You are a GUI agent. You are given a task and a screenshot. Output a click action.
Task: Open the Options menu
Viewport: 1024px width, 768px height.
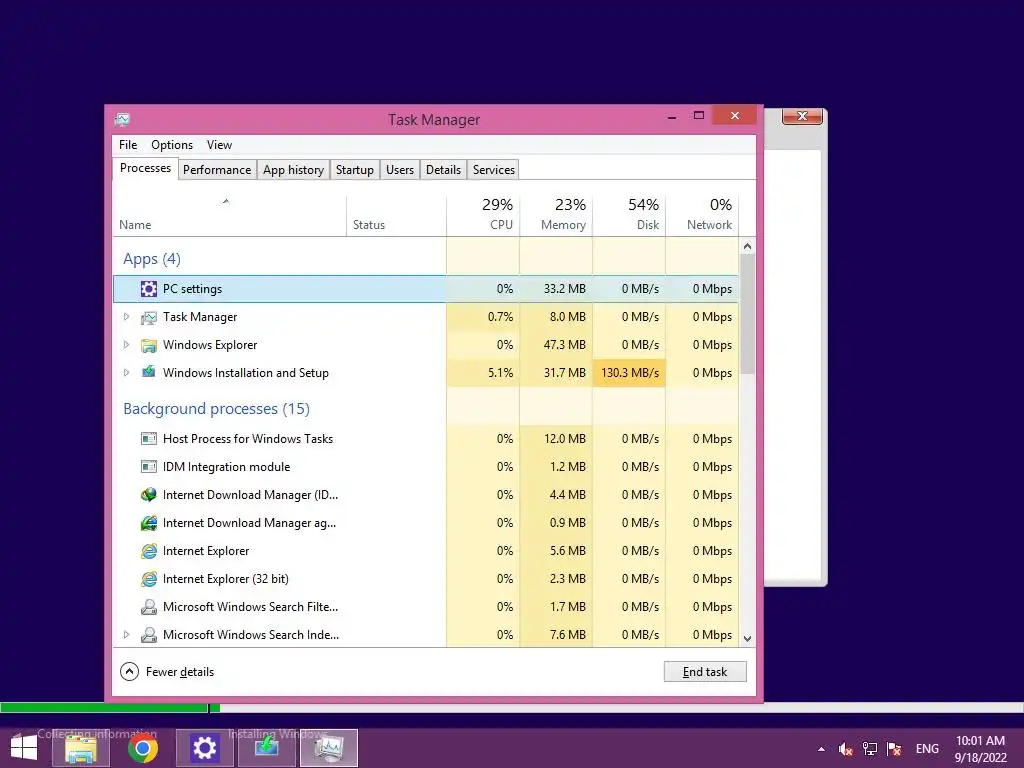point(172,145)
